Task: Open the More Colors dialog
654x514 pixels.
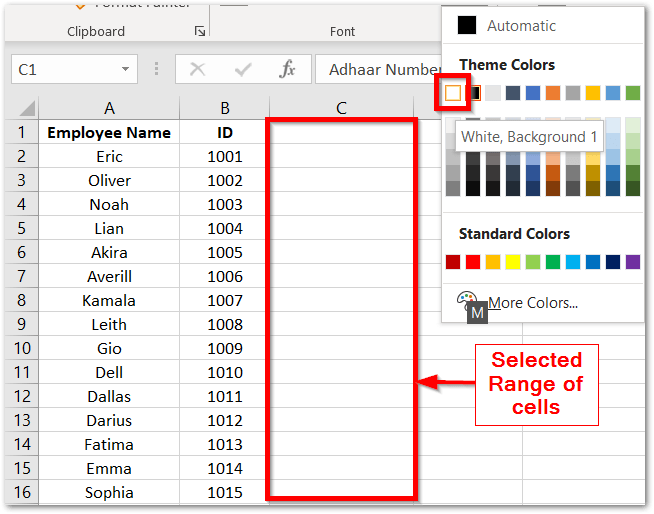Action: (x=543, y=302)
